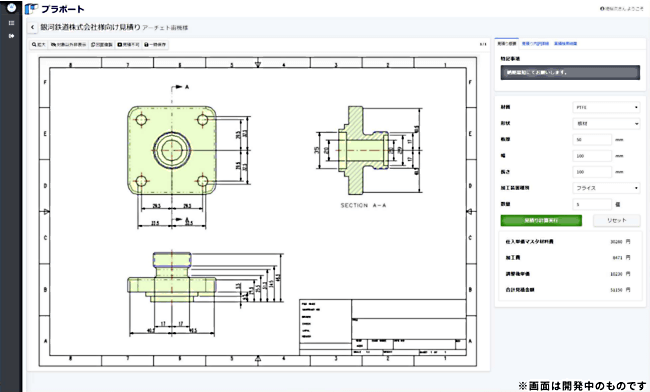Screen dimensions: 650x392
Task: Click the fourth drawing toolbar button, 見積不可
Action: (x=128, y=44)
